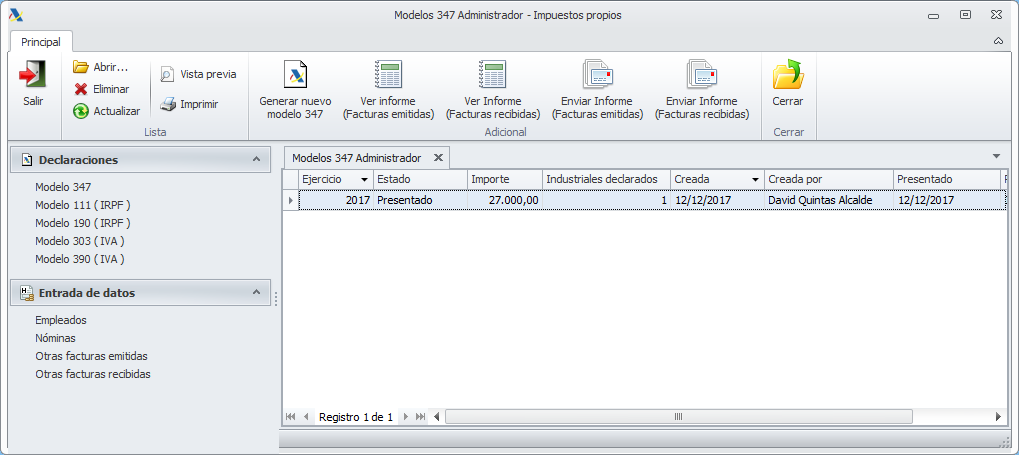Open Otras facturas emitidas
Viewport: 1019px width, 455px height.
click(92, 356)
